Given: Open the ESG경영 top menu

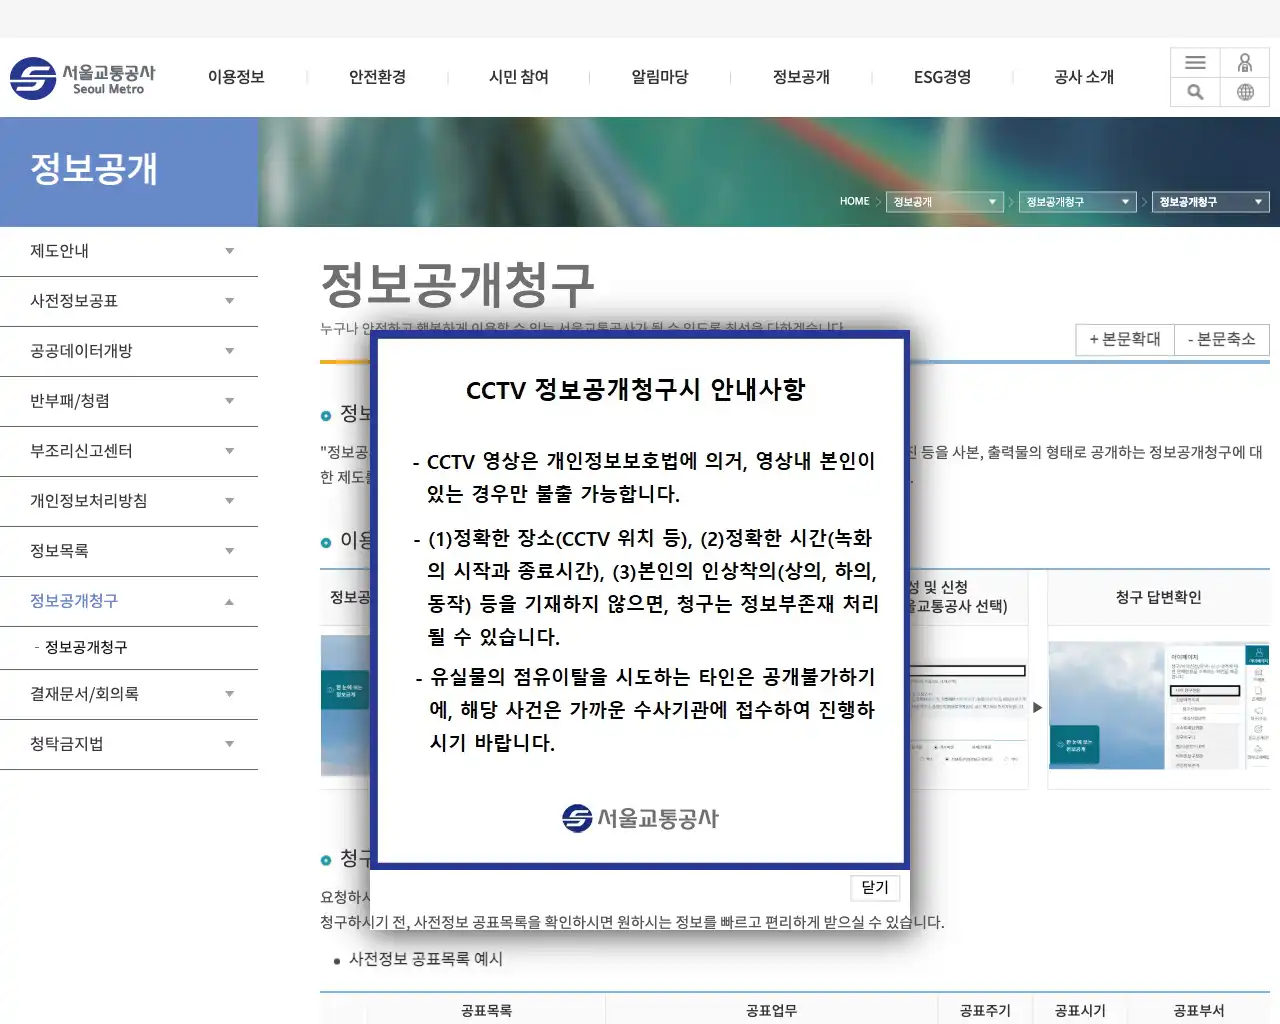Looking at the screenshot, I should pyautogui.click(x=942, y=77).
